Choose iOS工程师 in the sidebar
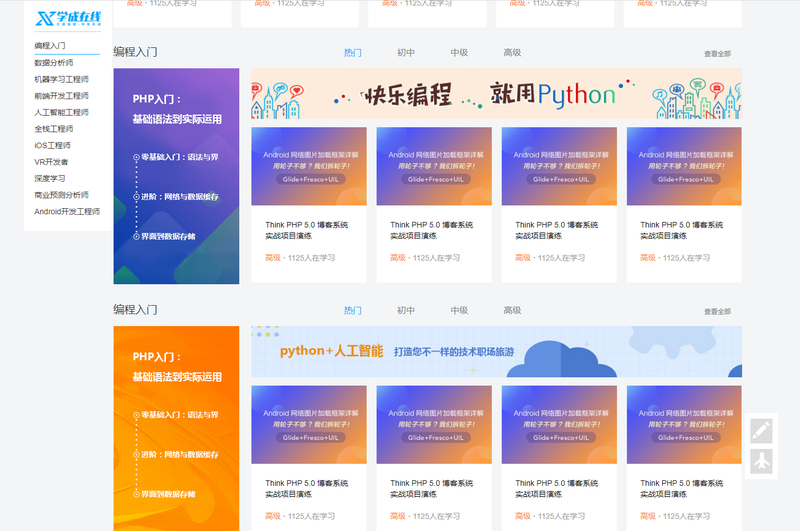 (x=53, y=145)
